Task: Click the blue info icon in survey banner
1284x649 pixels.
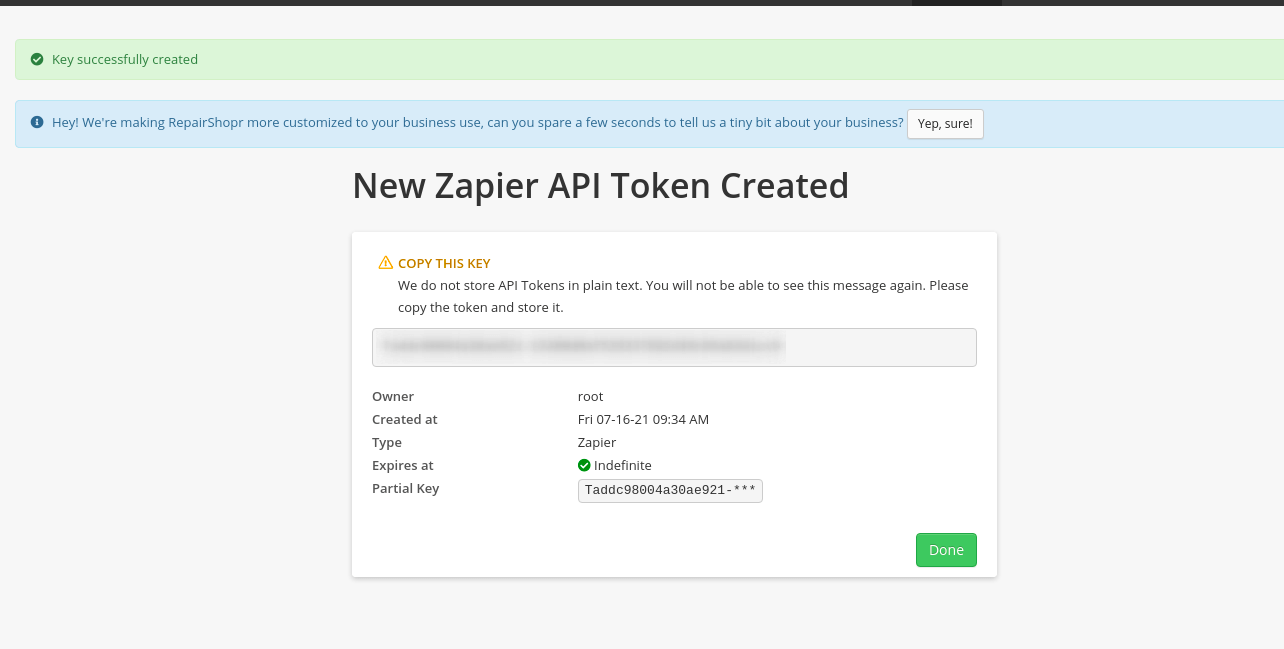Action: (37, 122)
